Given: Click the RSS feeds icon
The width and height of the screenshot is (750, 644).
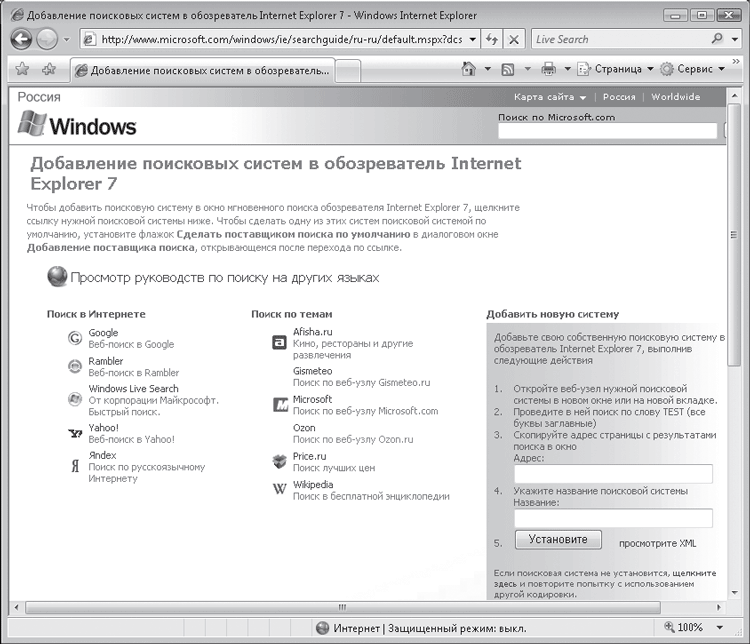Looking at the screenshot, I should [508, 69].
